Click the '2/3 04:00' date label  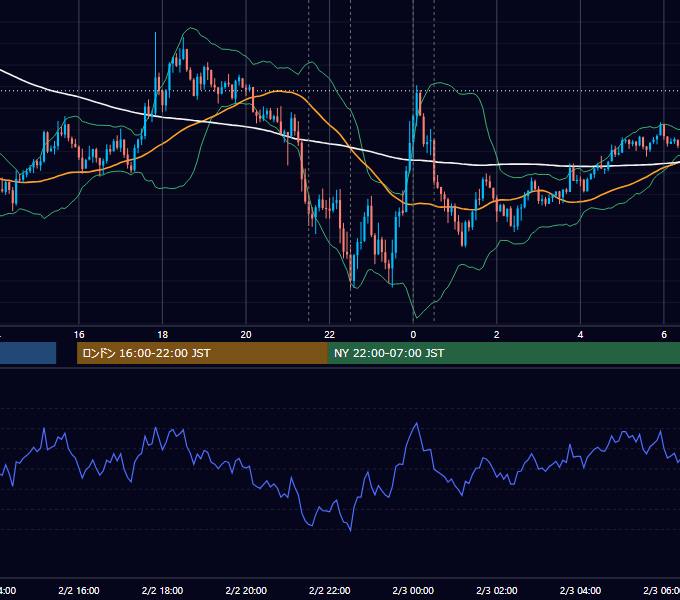pyautogui.click(x=580, y=590)
